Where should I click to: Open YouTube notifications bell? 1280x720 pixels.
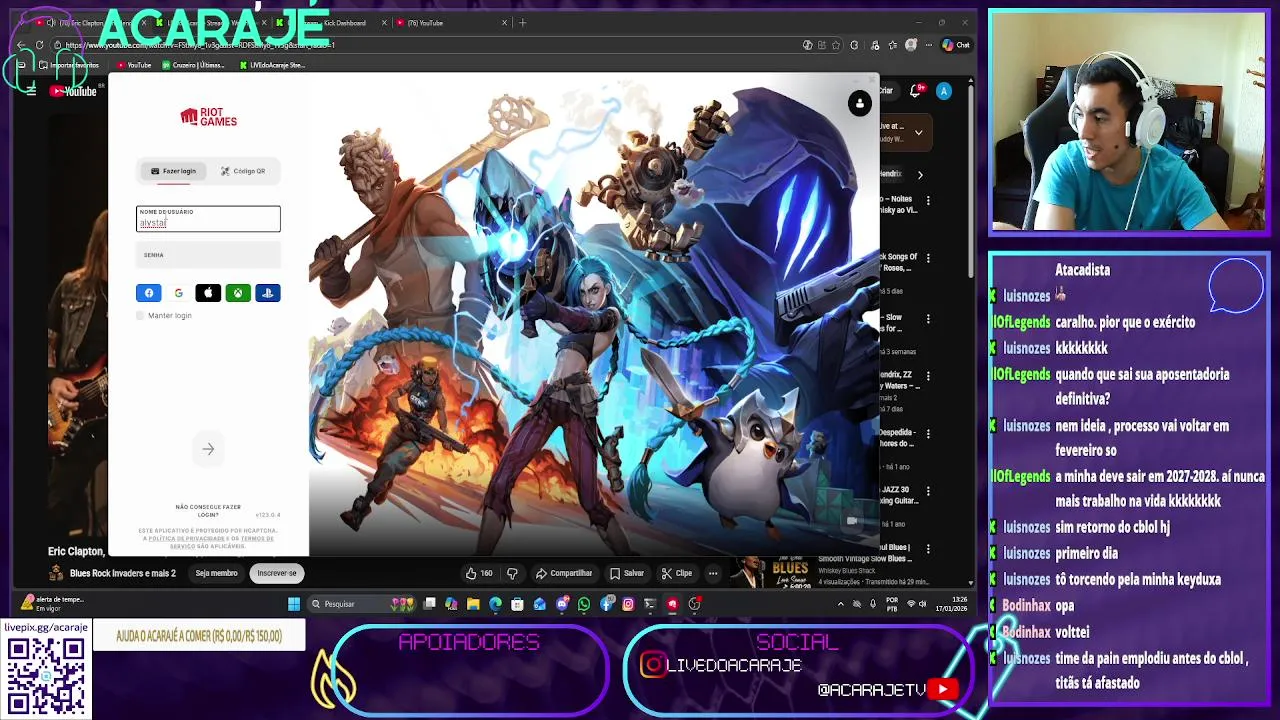pyautogui.click(x=916, y=91)
